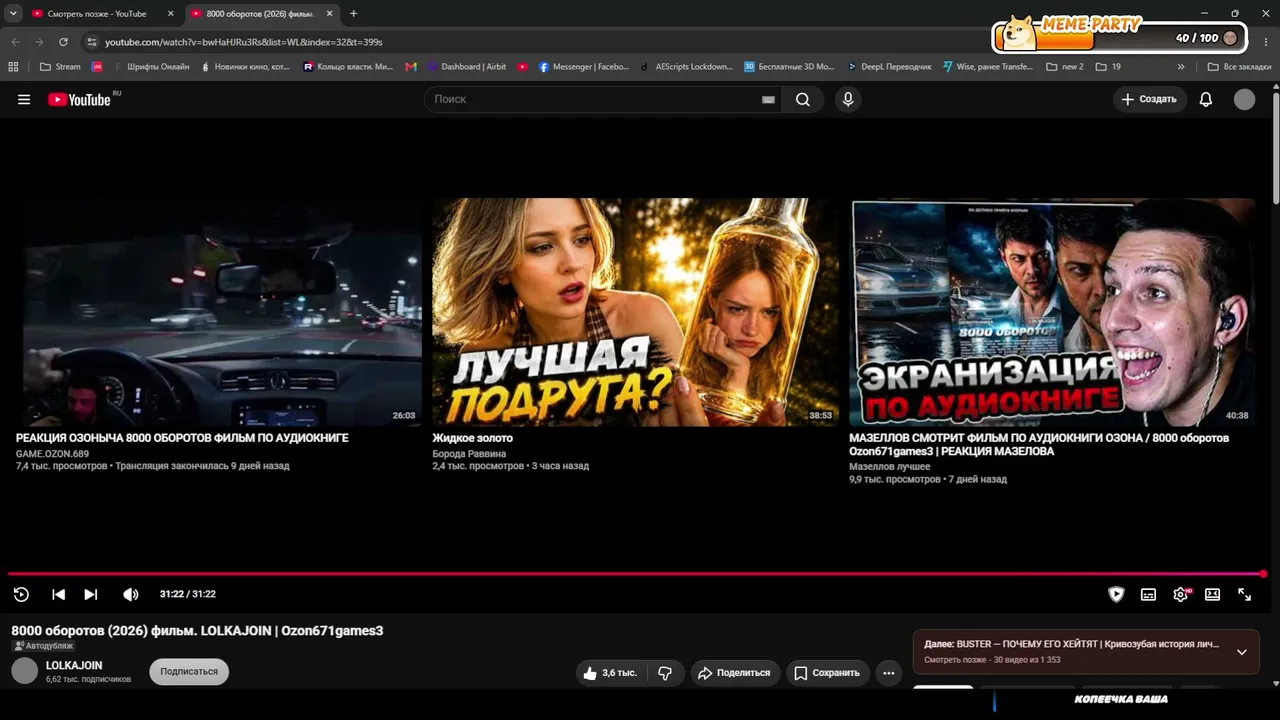Switch to Смотреть позже - YouTube tab
Viewport: 1280px width, 720px height.
(97, 14)
